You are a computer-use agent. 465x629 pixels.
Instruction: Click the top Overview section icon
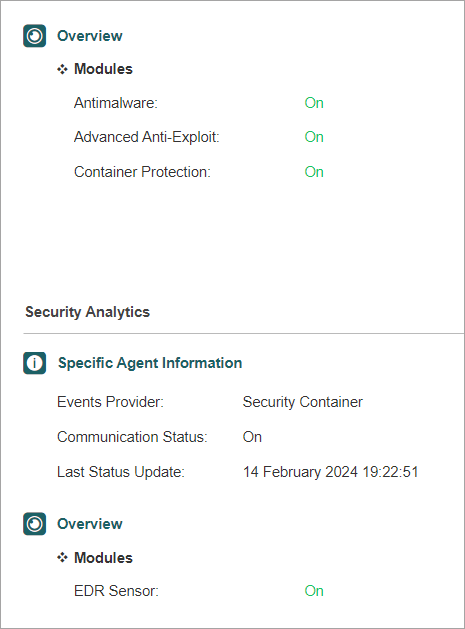point(35,36)
